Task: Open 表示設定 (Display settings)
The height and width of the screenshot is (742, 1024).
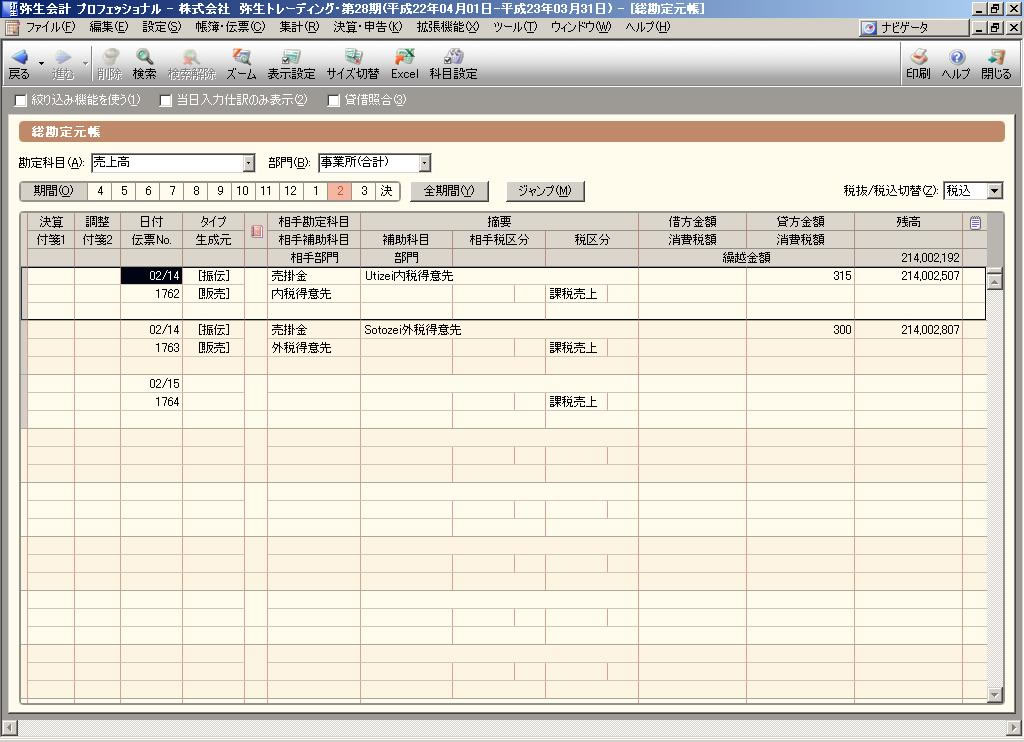Action: [291, 64]
